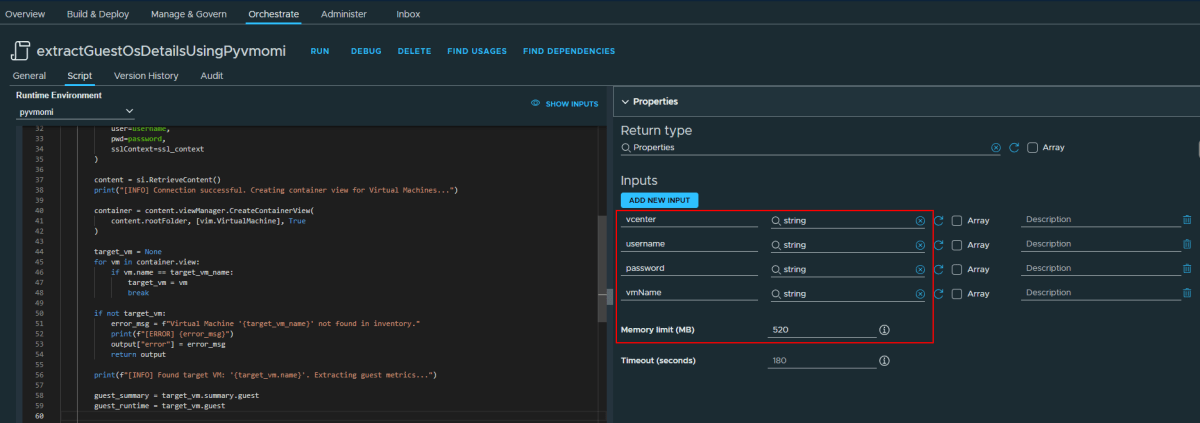Delete the username input with trash icon
This screenshot has width=1200, height=423.
tap(1187, 244)
